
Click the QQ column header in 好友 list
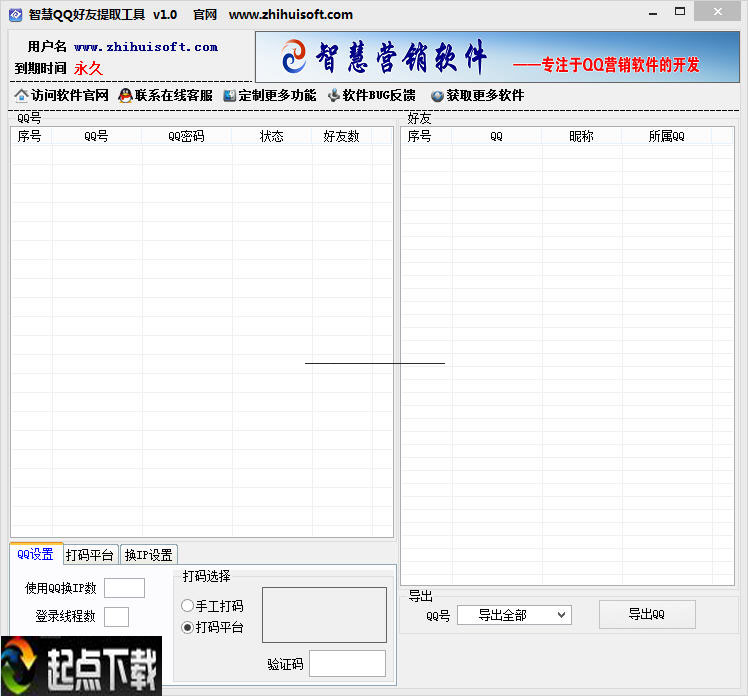pos(497,136)
